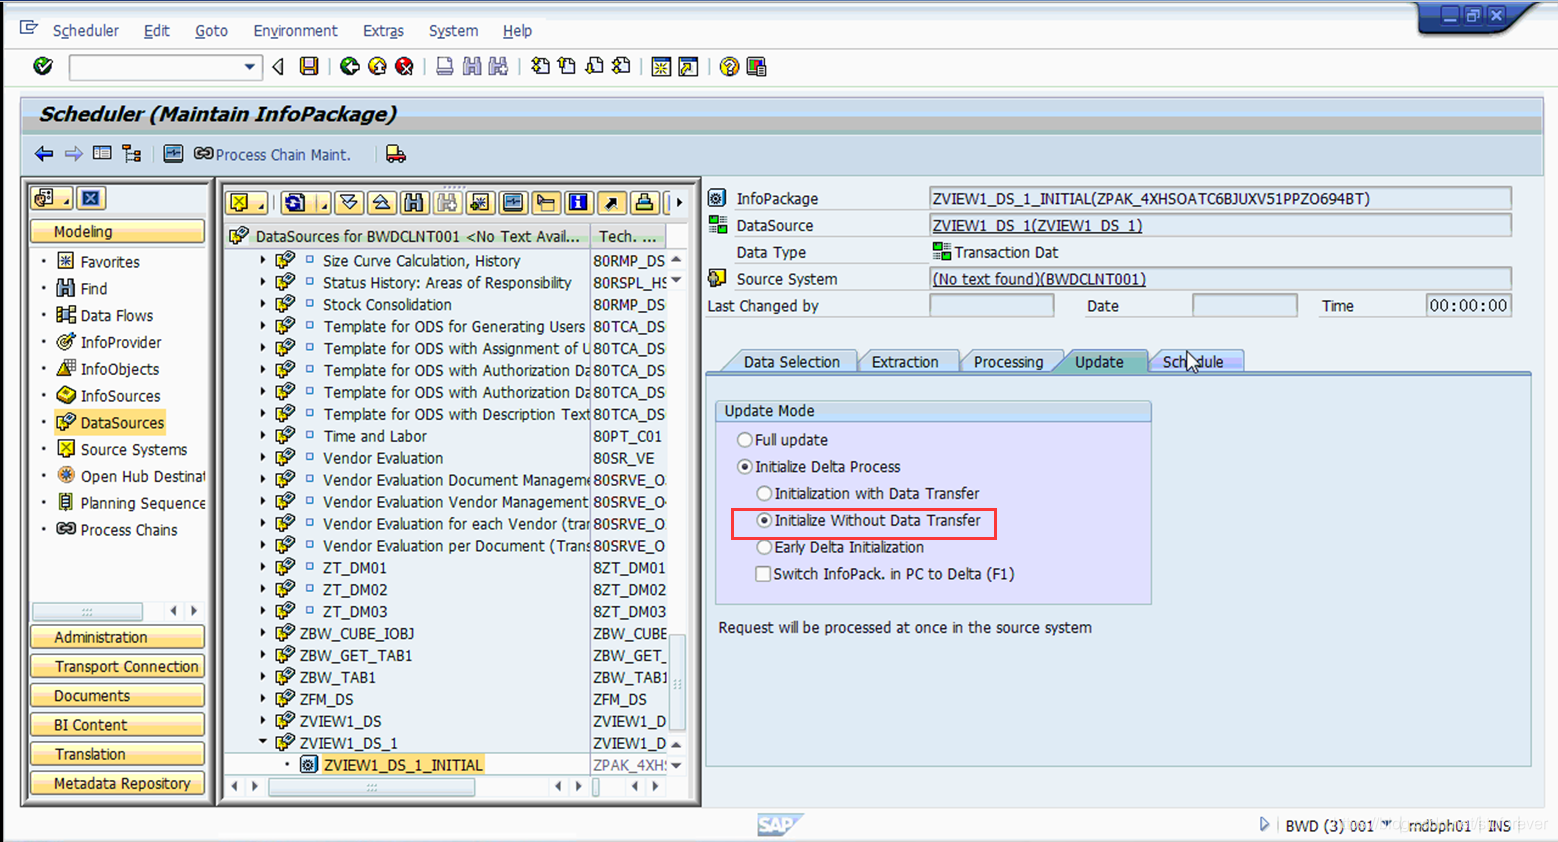Screen dimensions: 1558x842
Task: Click the Collapse Subtree double-up arrow icon
Action: coord(381,203)
